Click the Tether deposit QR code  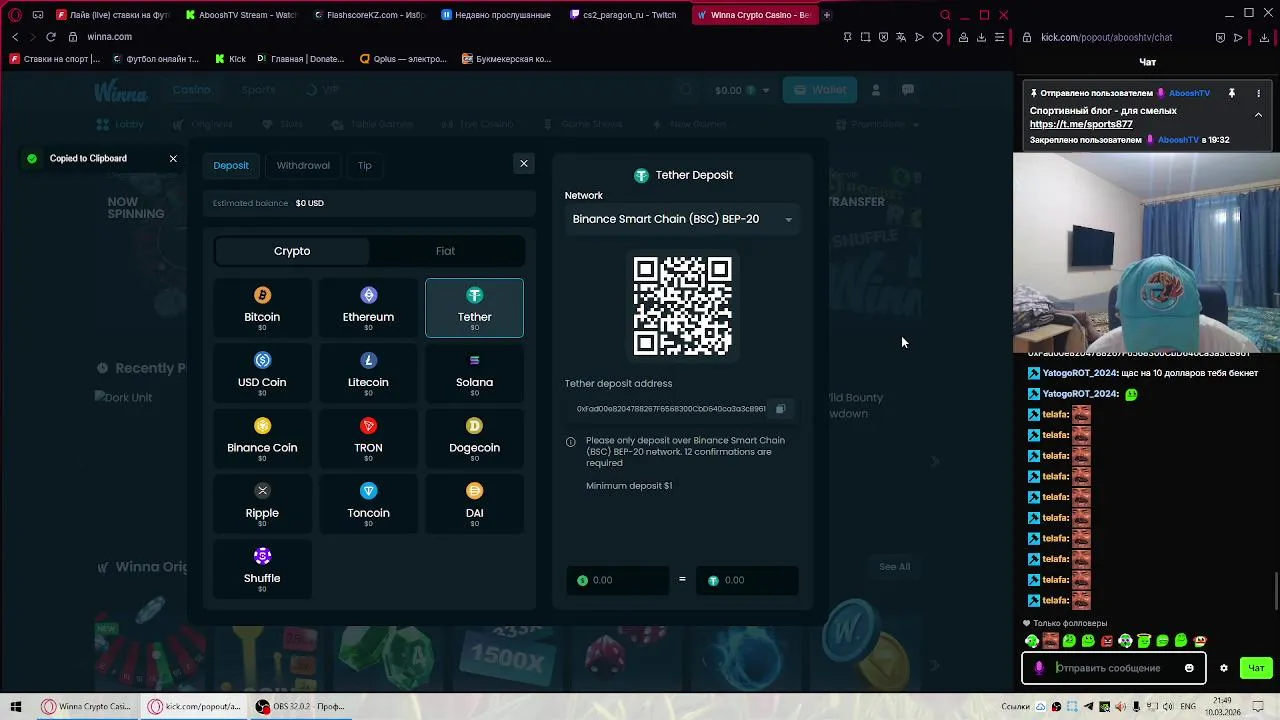[x=682, y=306]
